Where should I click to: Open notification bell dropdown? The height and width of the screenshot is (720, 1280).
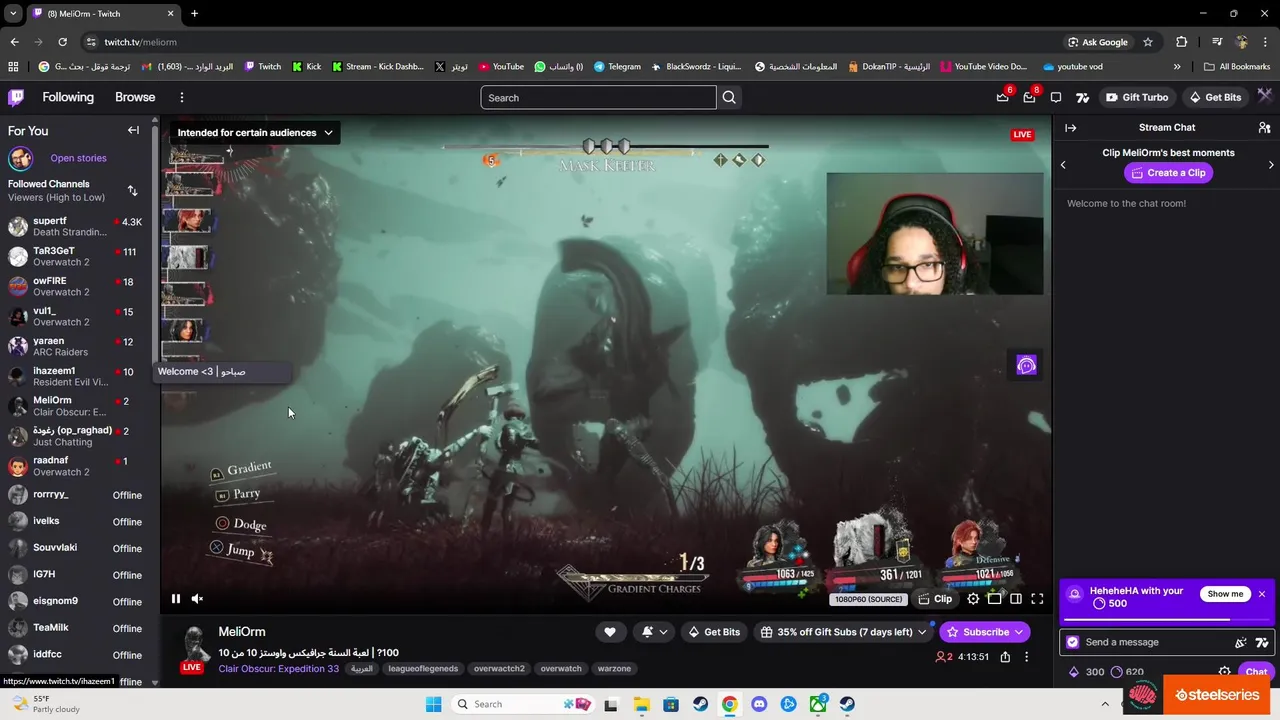[x=654, y=632]
